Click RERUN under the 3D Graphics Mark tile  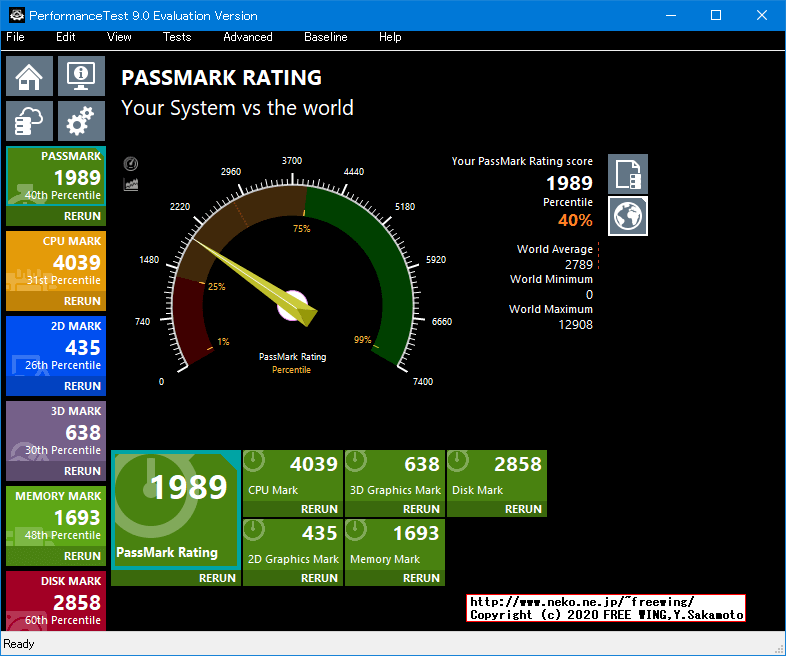tap(421, 509)
